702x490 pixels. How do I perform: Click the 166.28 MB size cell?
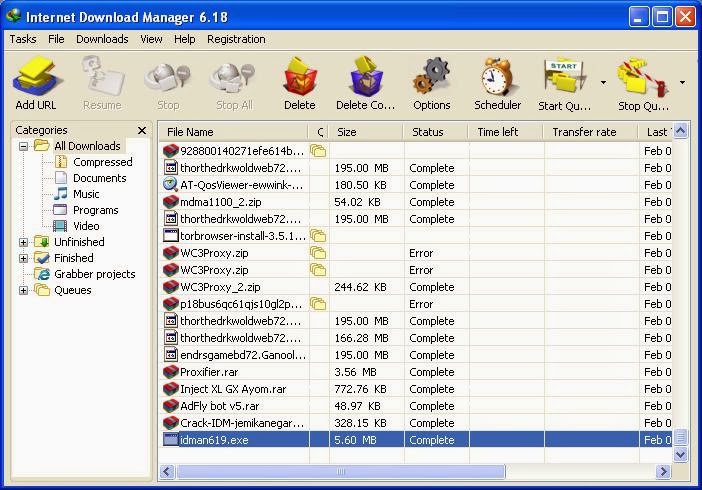click(x=362, y=338)
